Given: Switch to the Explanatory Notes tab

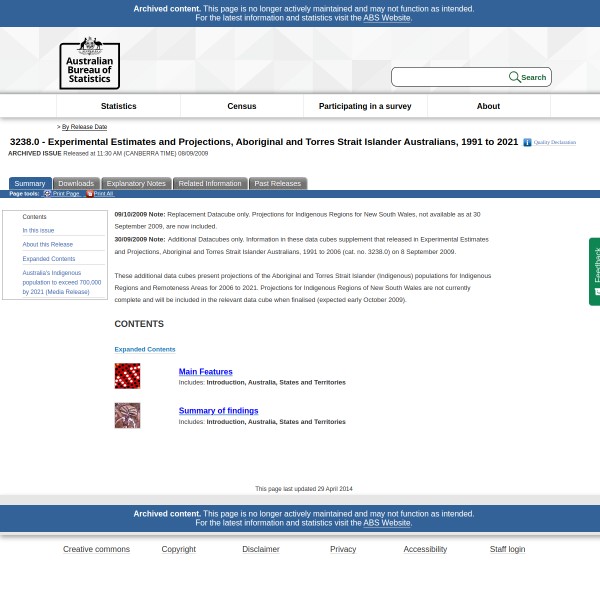Looking at the screenshot, I should coord(136,184).
